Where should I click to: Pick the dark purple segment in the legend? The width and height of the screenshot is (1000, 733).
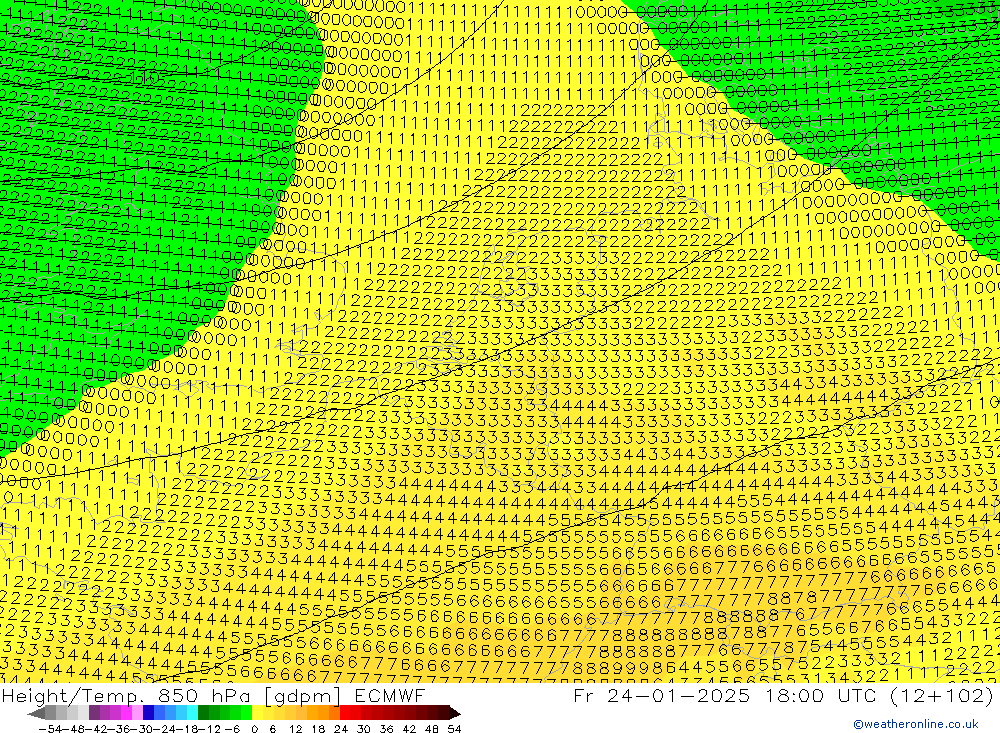[x=94, y=713]
